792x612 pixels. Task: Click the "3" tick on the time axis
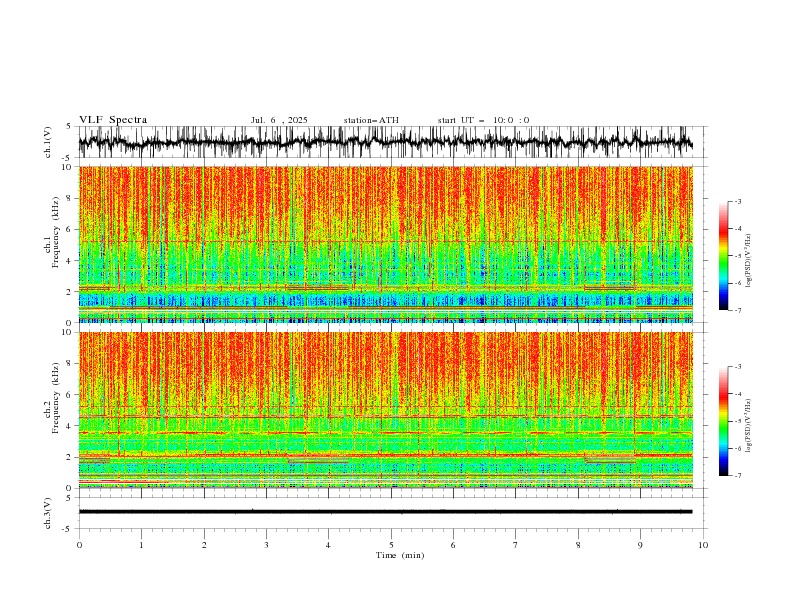coord(266,545)
